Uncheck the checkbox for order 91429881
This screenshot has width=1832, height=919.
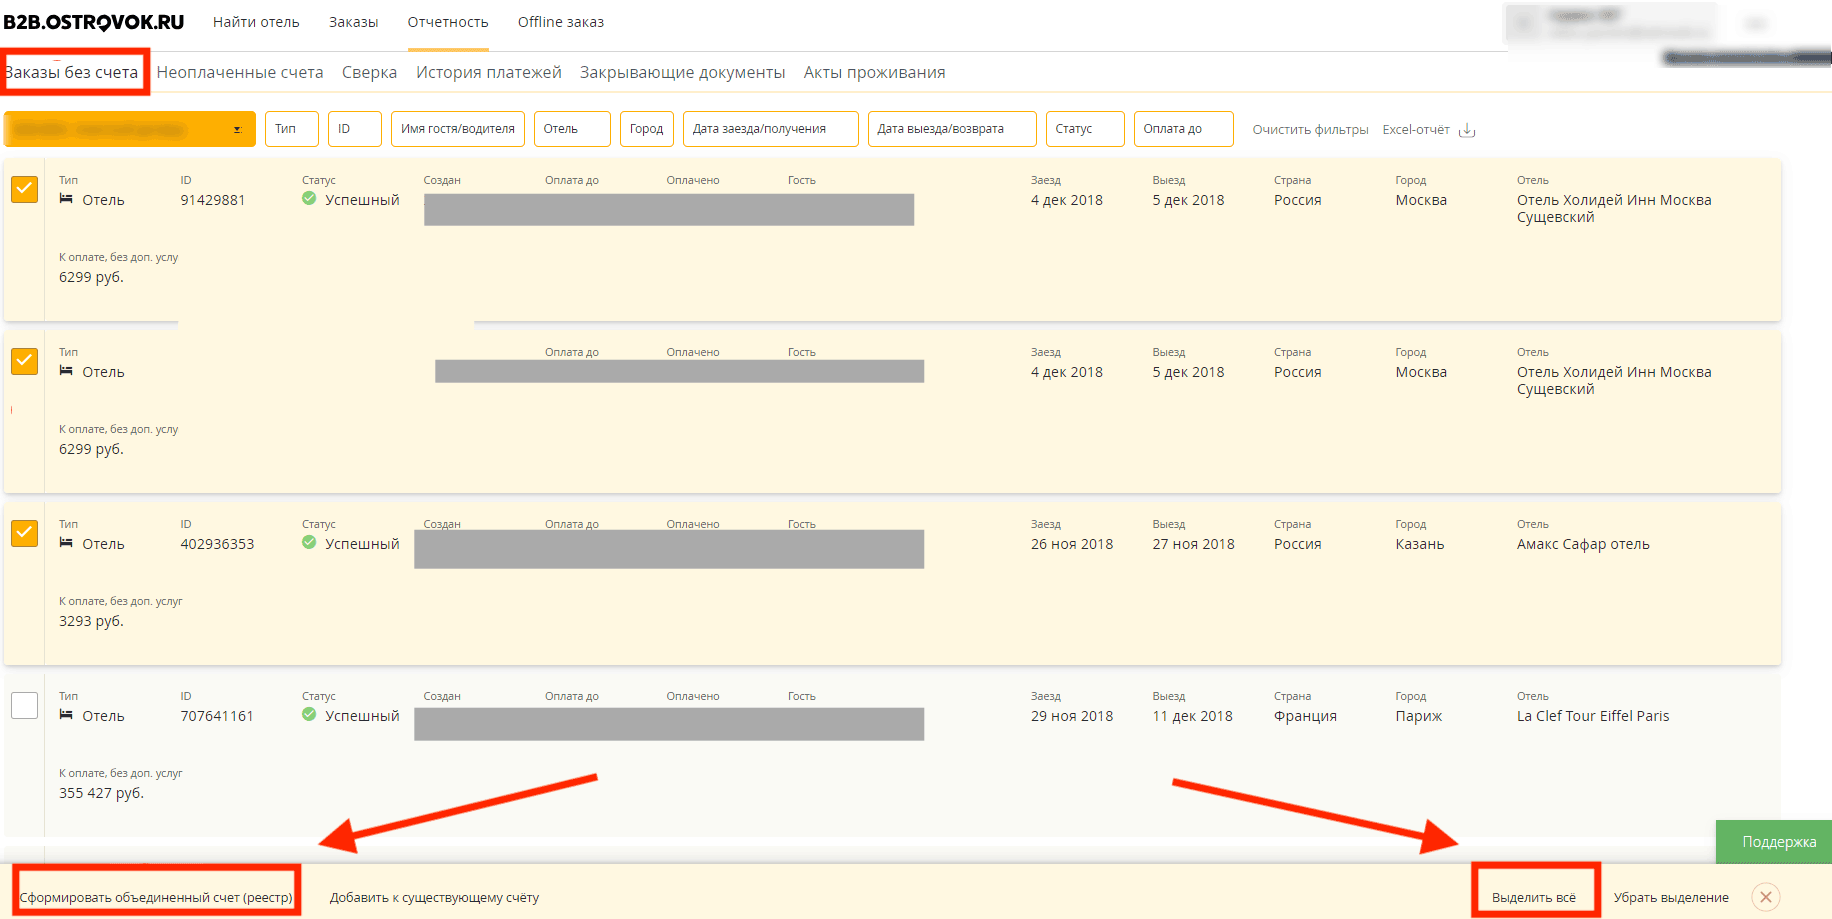click(24, 189)
